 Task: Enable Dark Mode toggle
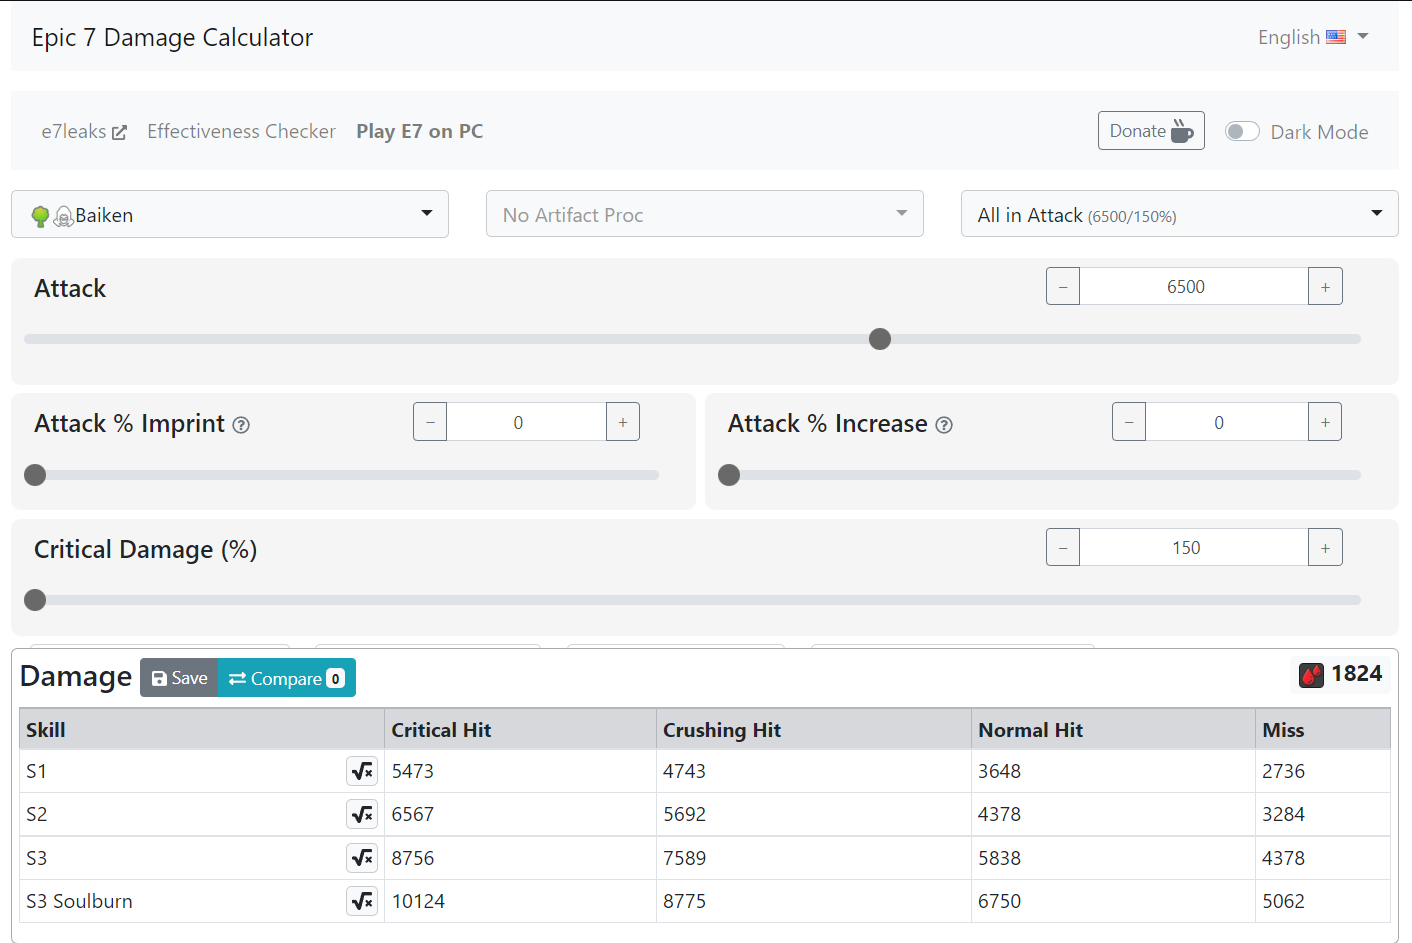1242,132
